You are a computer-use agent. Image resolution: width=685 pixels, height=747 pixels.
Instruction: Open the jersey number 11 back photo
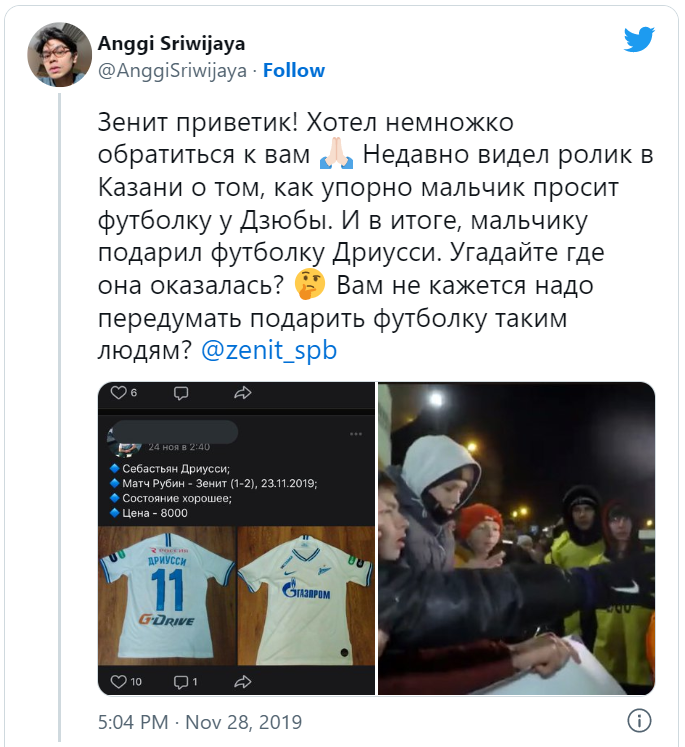167,596
